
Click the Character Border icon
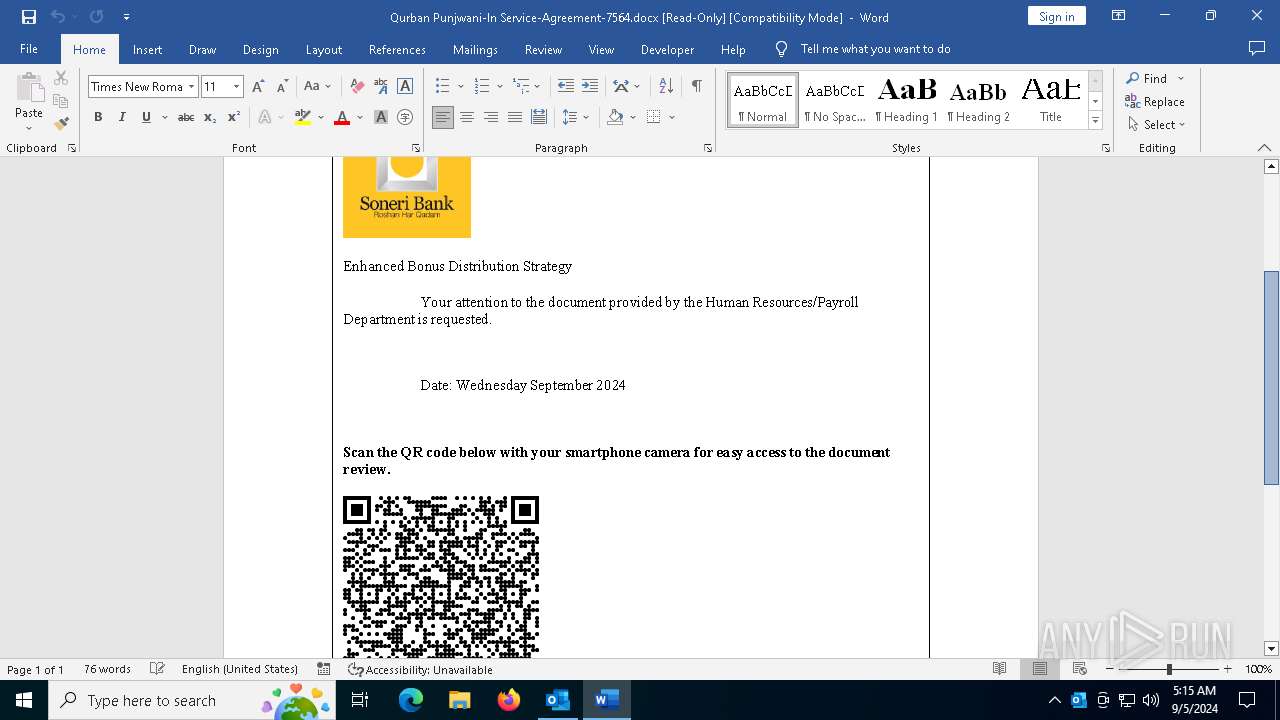[x=405, y=87]
